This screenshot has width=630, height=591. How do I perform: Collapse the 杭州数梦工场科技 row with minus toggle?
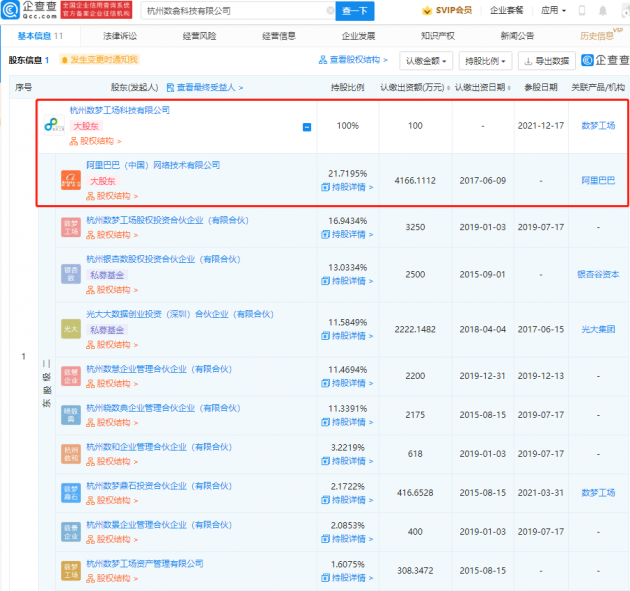307,127
